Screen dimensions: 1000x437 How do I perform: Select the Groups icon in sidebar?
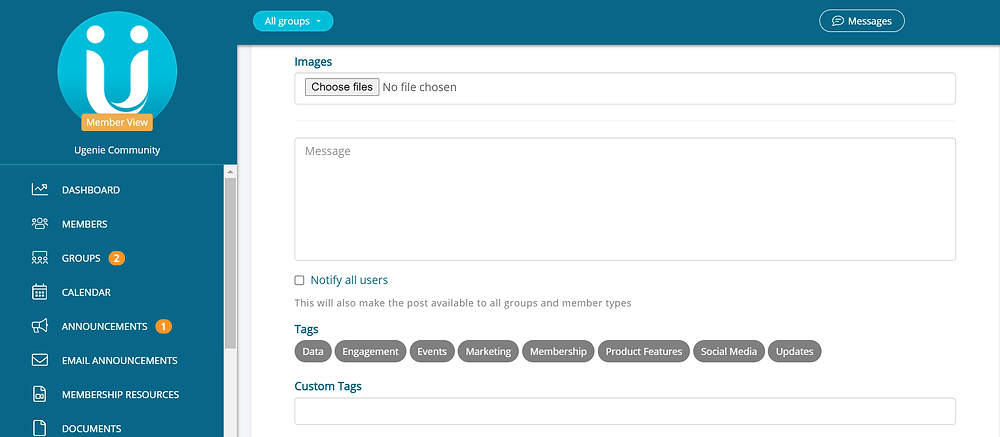[40, 258]
